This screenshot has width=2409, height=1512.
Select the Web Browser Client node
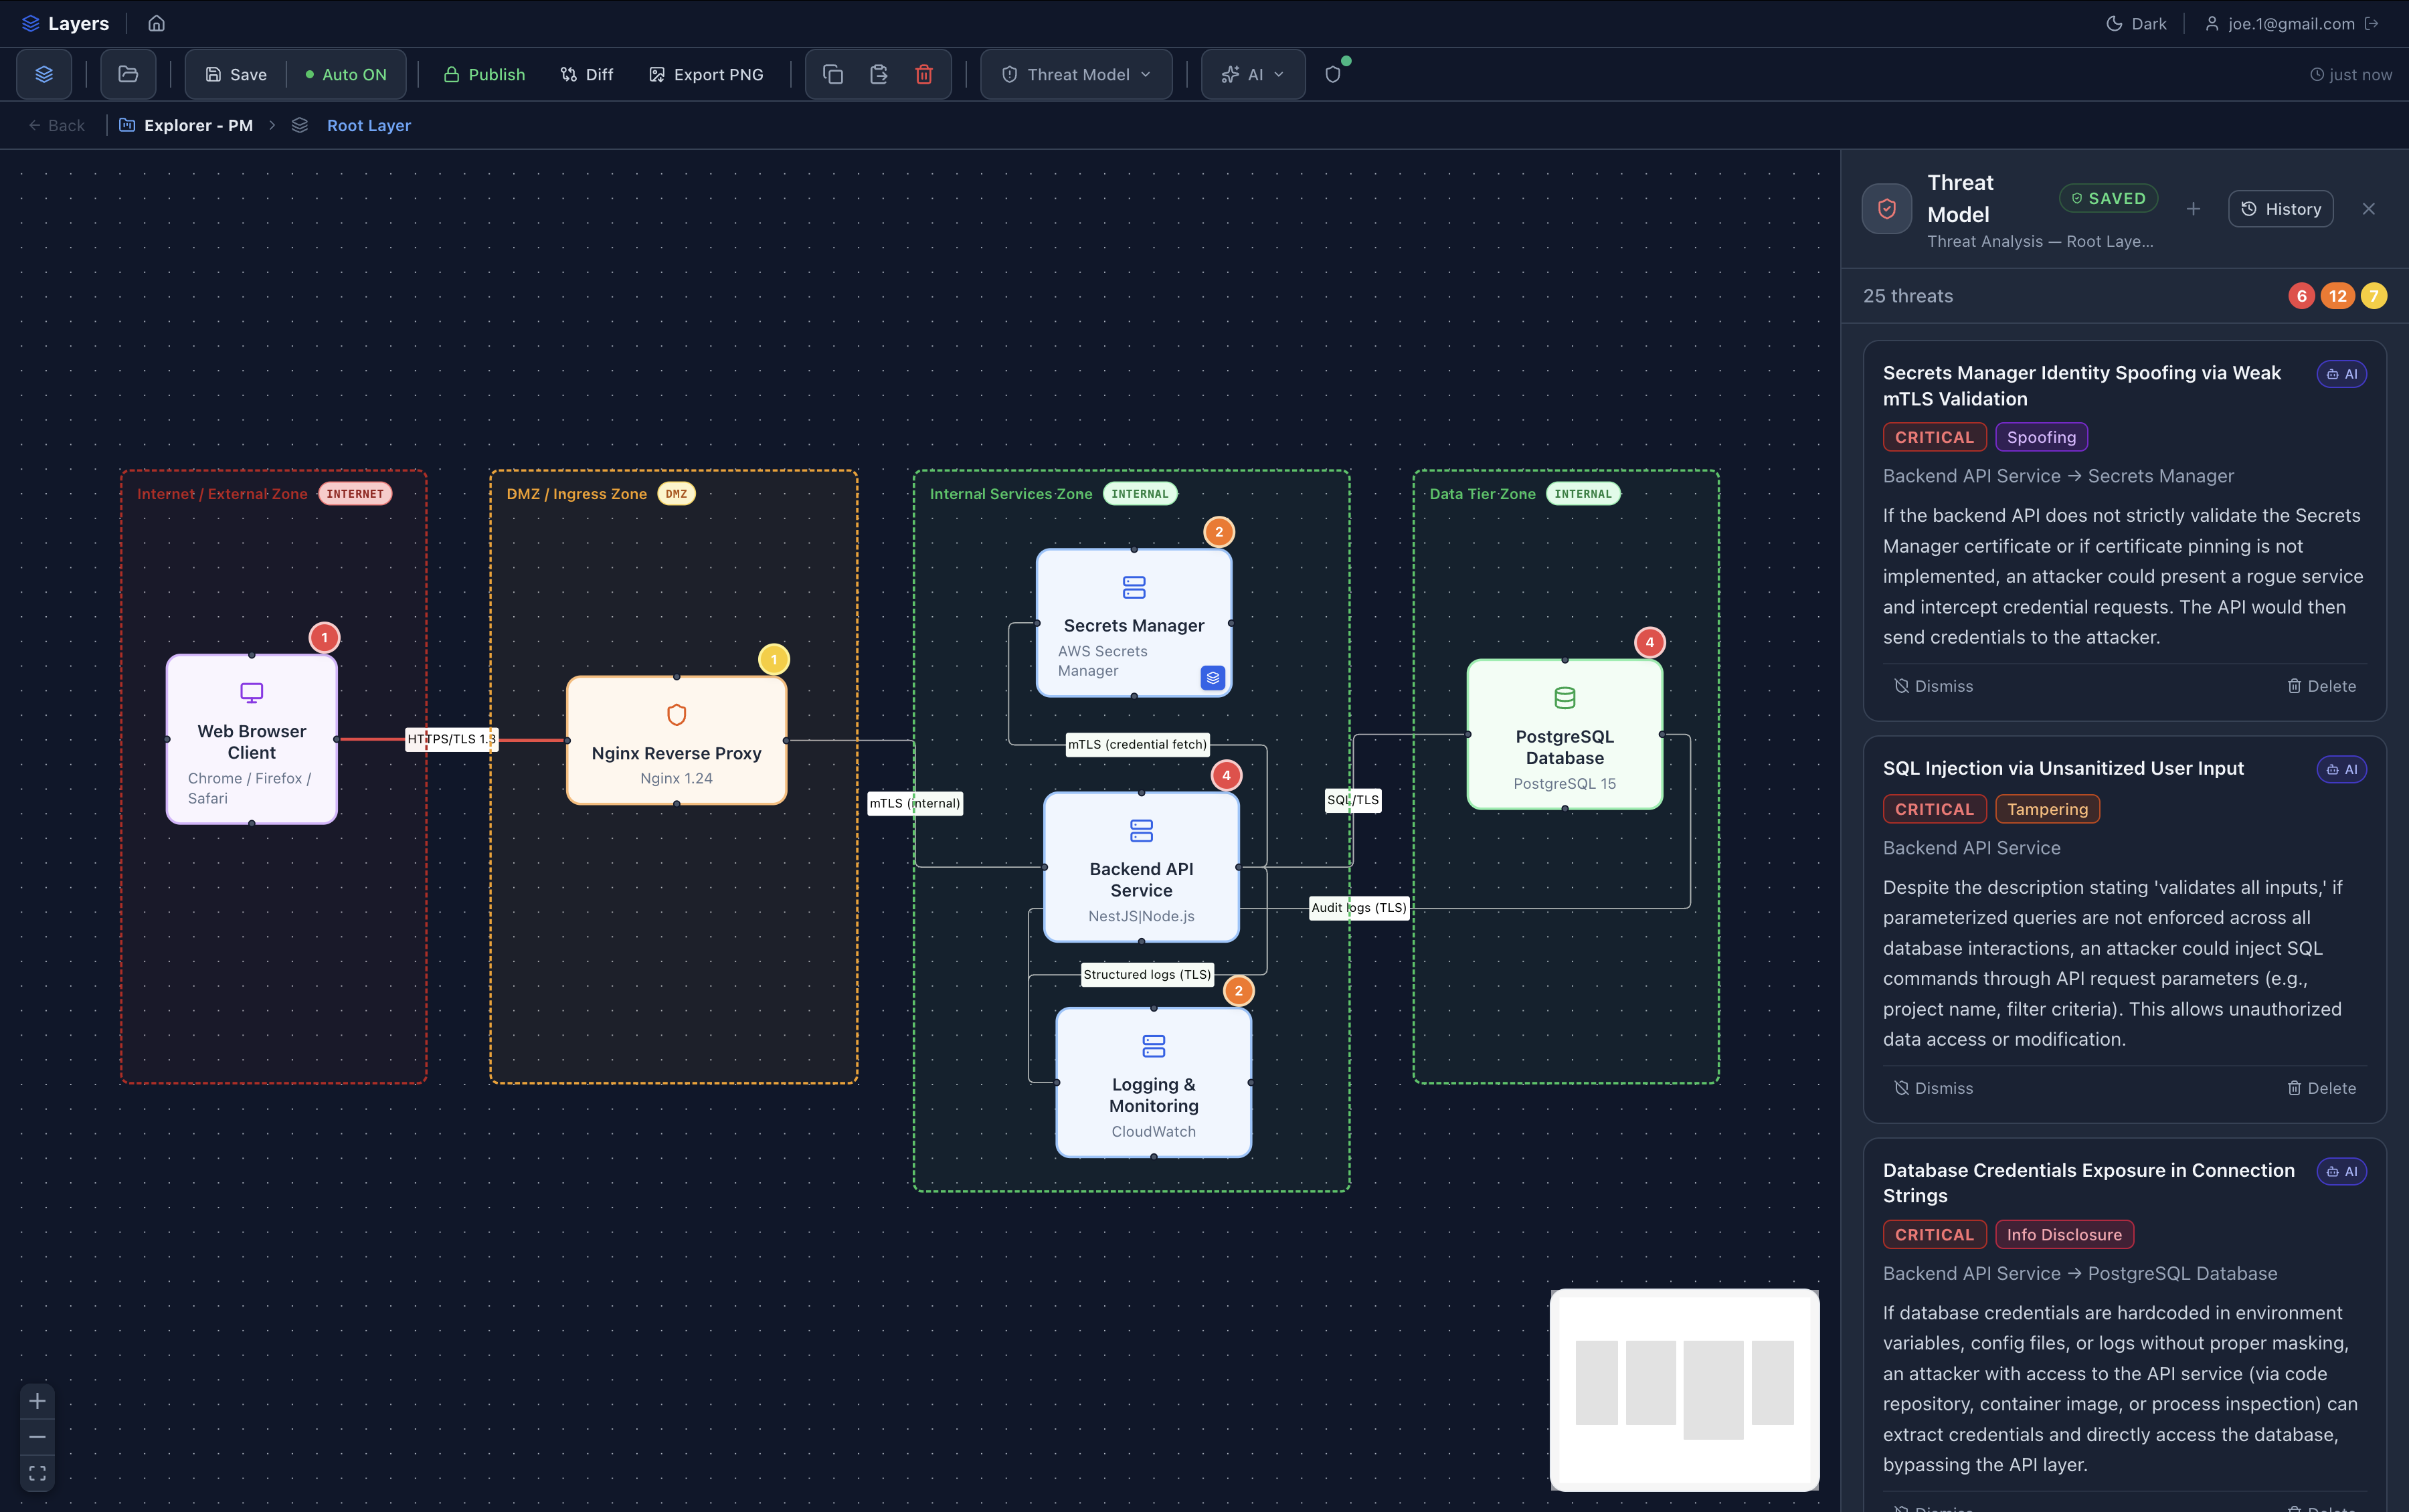point(252,739)
